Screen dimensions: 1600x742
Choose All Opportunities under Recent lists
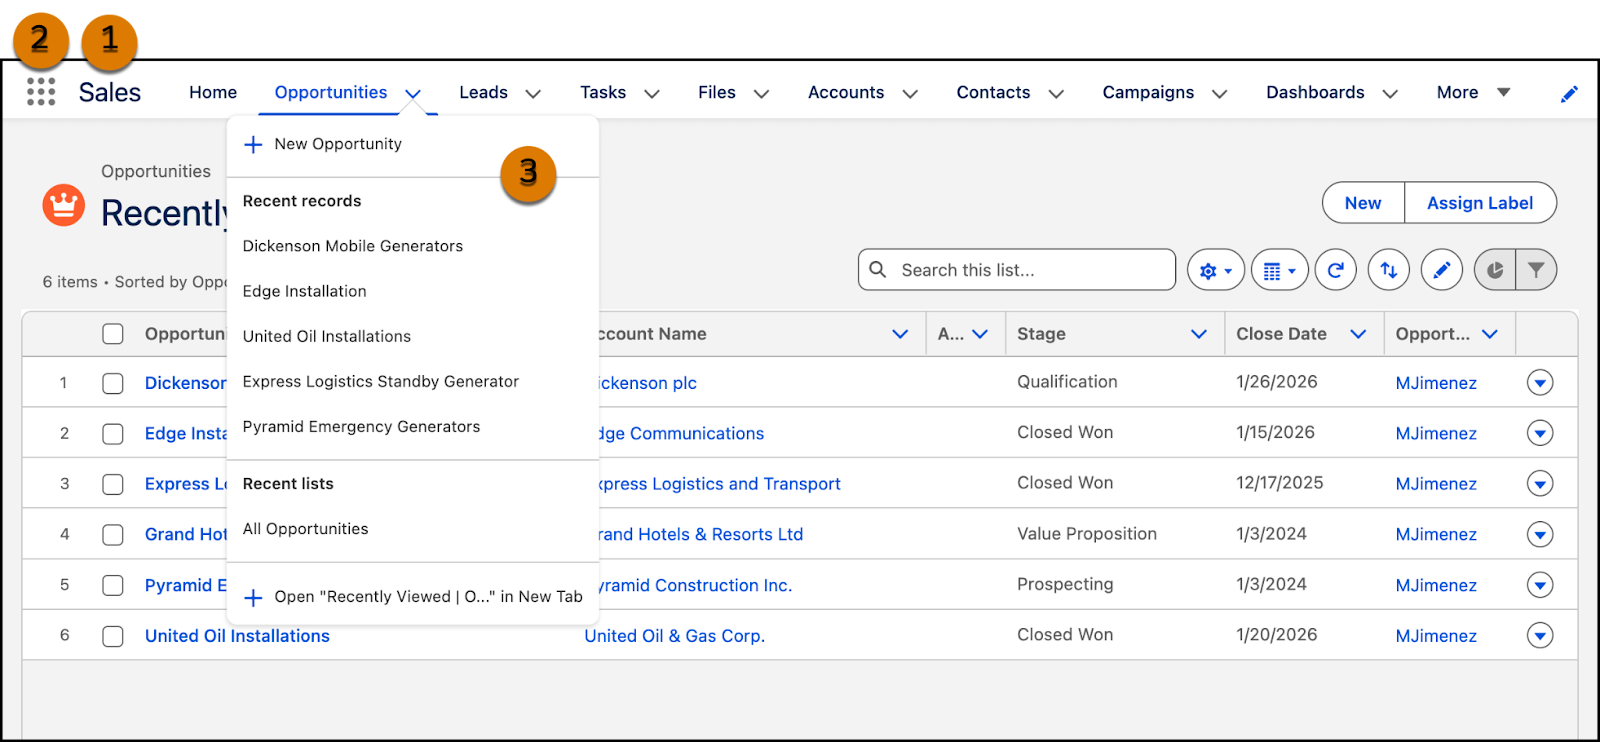pos(305,529)
